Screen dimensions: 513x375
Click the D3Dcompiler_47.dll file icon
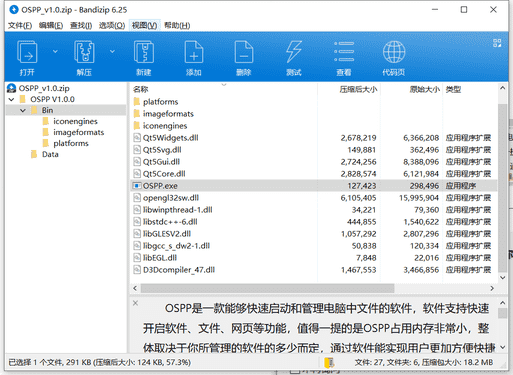pyautogui.click(x=137, y=269)
